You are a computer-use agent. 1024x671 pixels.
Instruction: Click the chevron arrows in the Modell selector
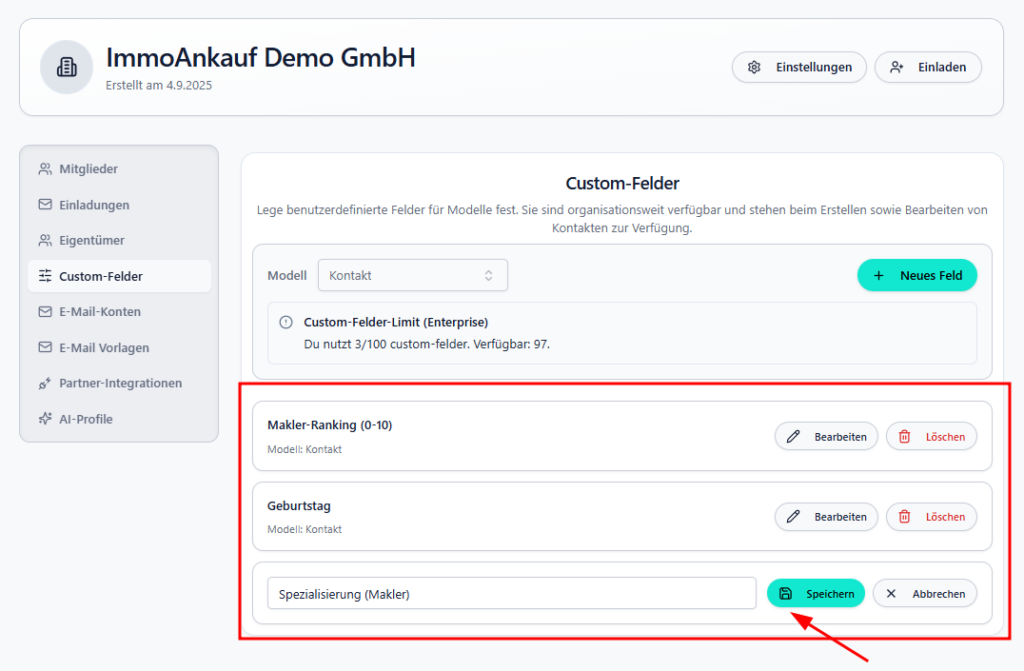489,275
